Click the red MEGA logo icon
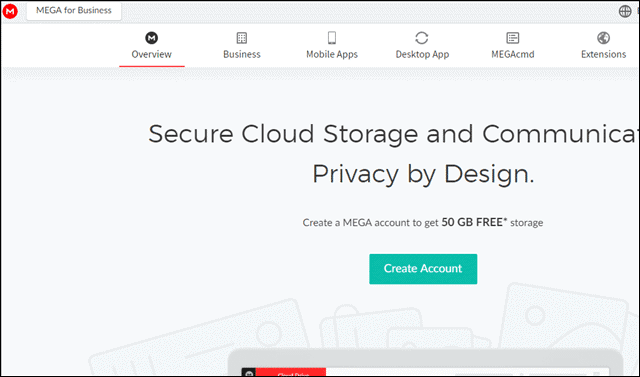640x377 pixels. pos(10,11)
